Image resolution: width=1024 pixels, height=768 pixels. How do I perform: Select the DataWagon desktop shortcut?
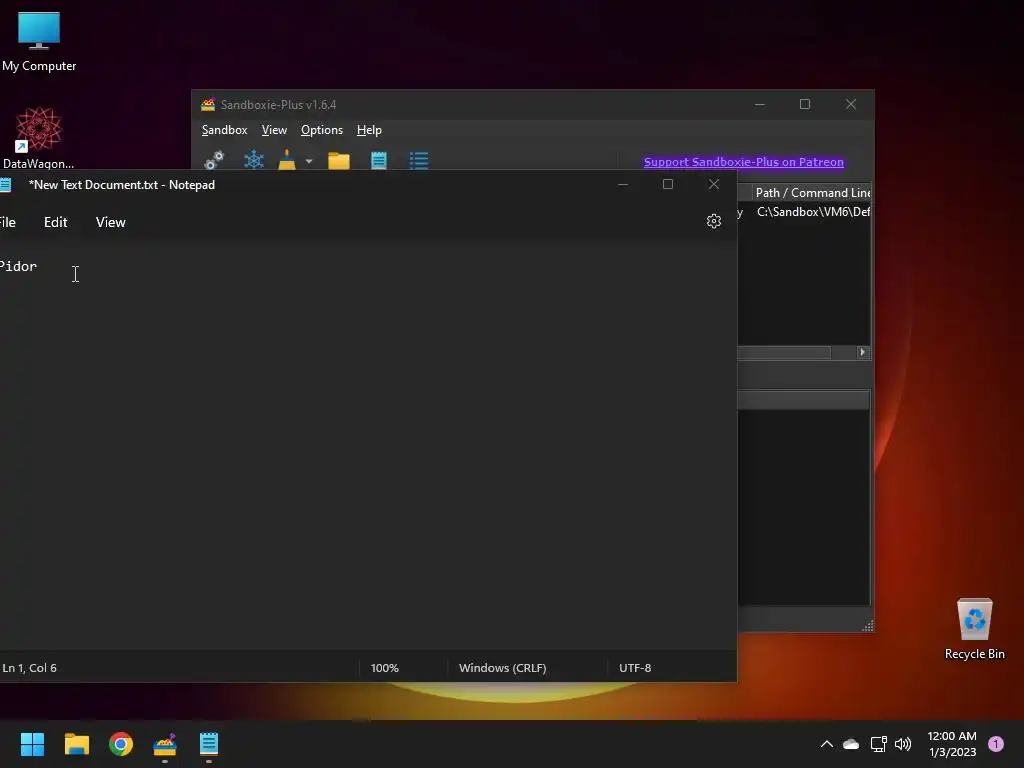click(38, 138)
